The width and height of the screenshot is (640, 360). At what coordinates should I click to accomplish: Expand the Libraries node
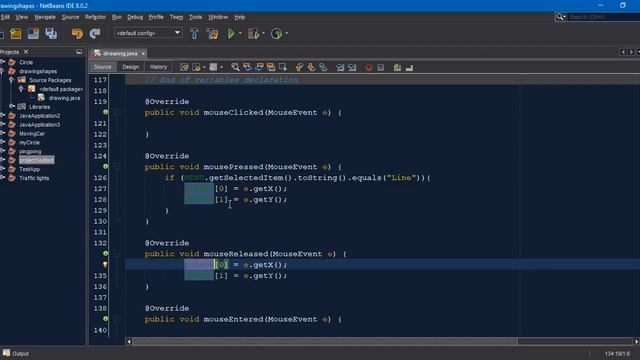click(x=11, y=107)
